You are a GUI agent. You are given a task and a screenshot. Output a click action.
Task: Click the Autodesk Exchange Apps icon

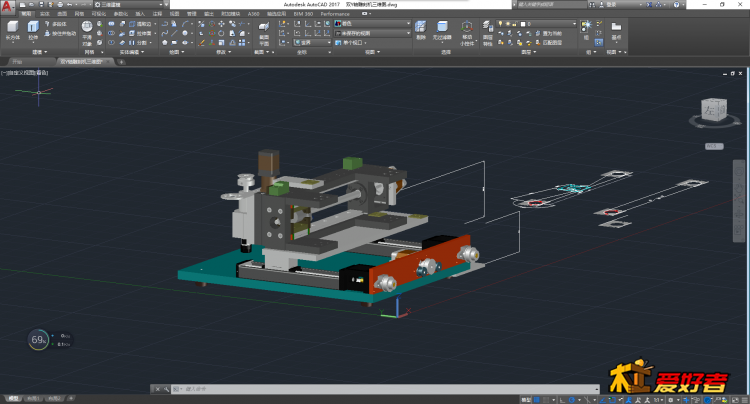[x=650, y=5]
